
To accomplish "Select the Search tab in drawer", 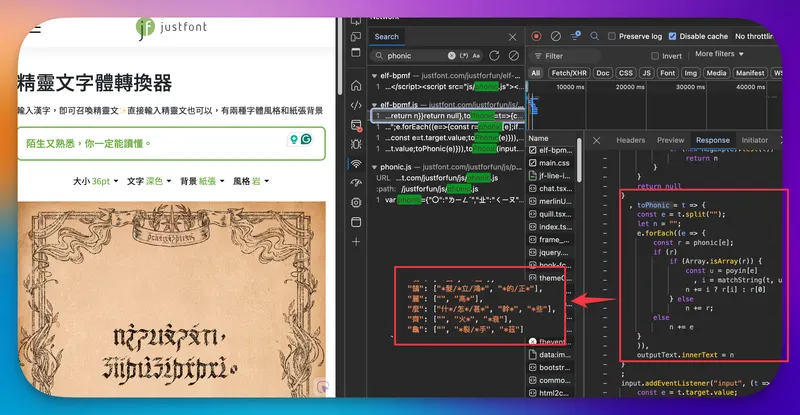I will click(x=387, y=37).
